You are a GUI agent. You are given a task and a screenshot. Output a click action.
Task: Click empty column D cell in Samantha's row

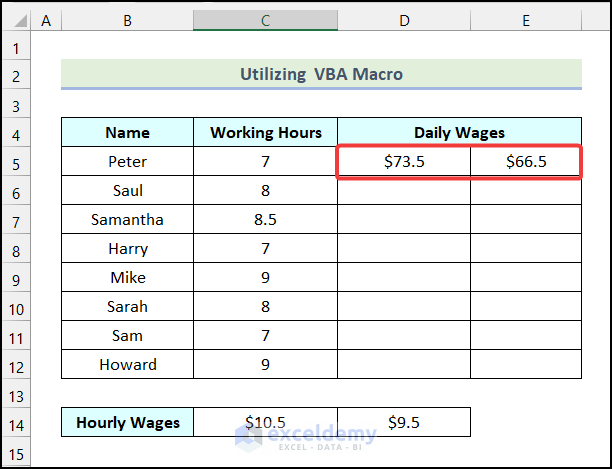pos(404,219)
